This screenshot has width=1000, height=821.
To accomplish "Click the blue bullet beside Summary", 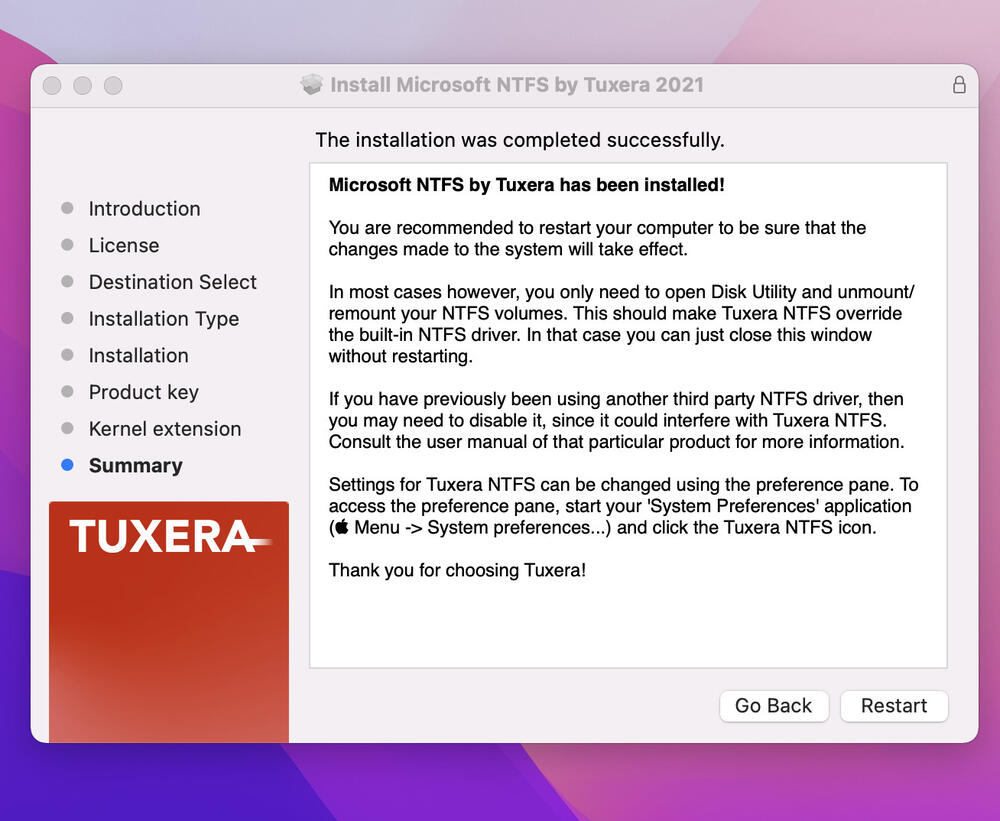I will point(67,465).
